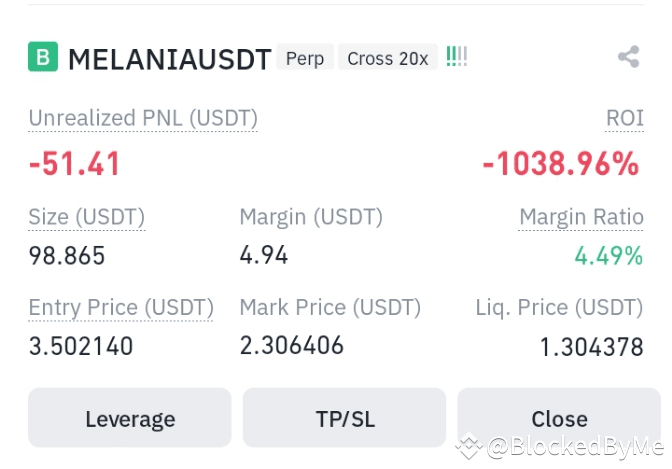Image resolution: width=672 pixels, height=469 pixels.
Task: Tap the Perp contract tag
Action: point(305,58)
